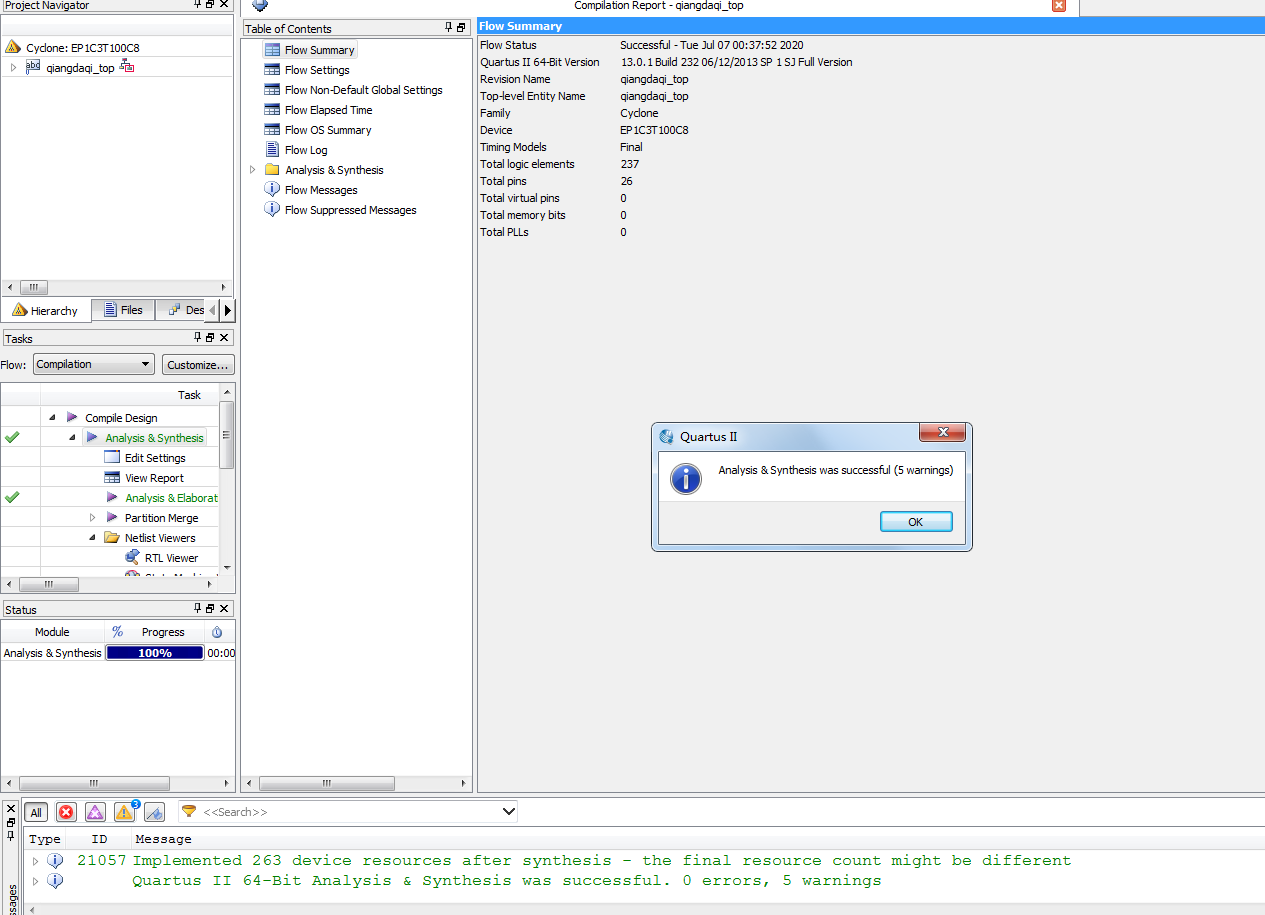Click the Analysis & Synthesis 100% progress bar
This screenshot has height=915, width=1265.
click(x=155, y=653)
